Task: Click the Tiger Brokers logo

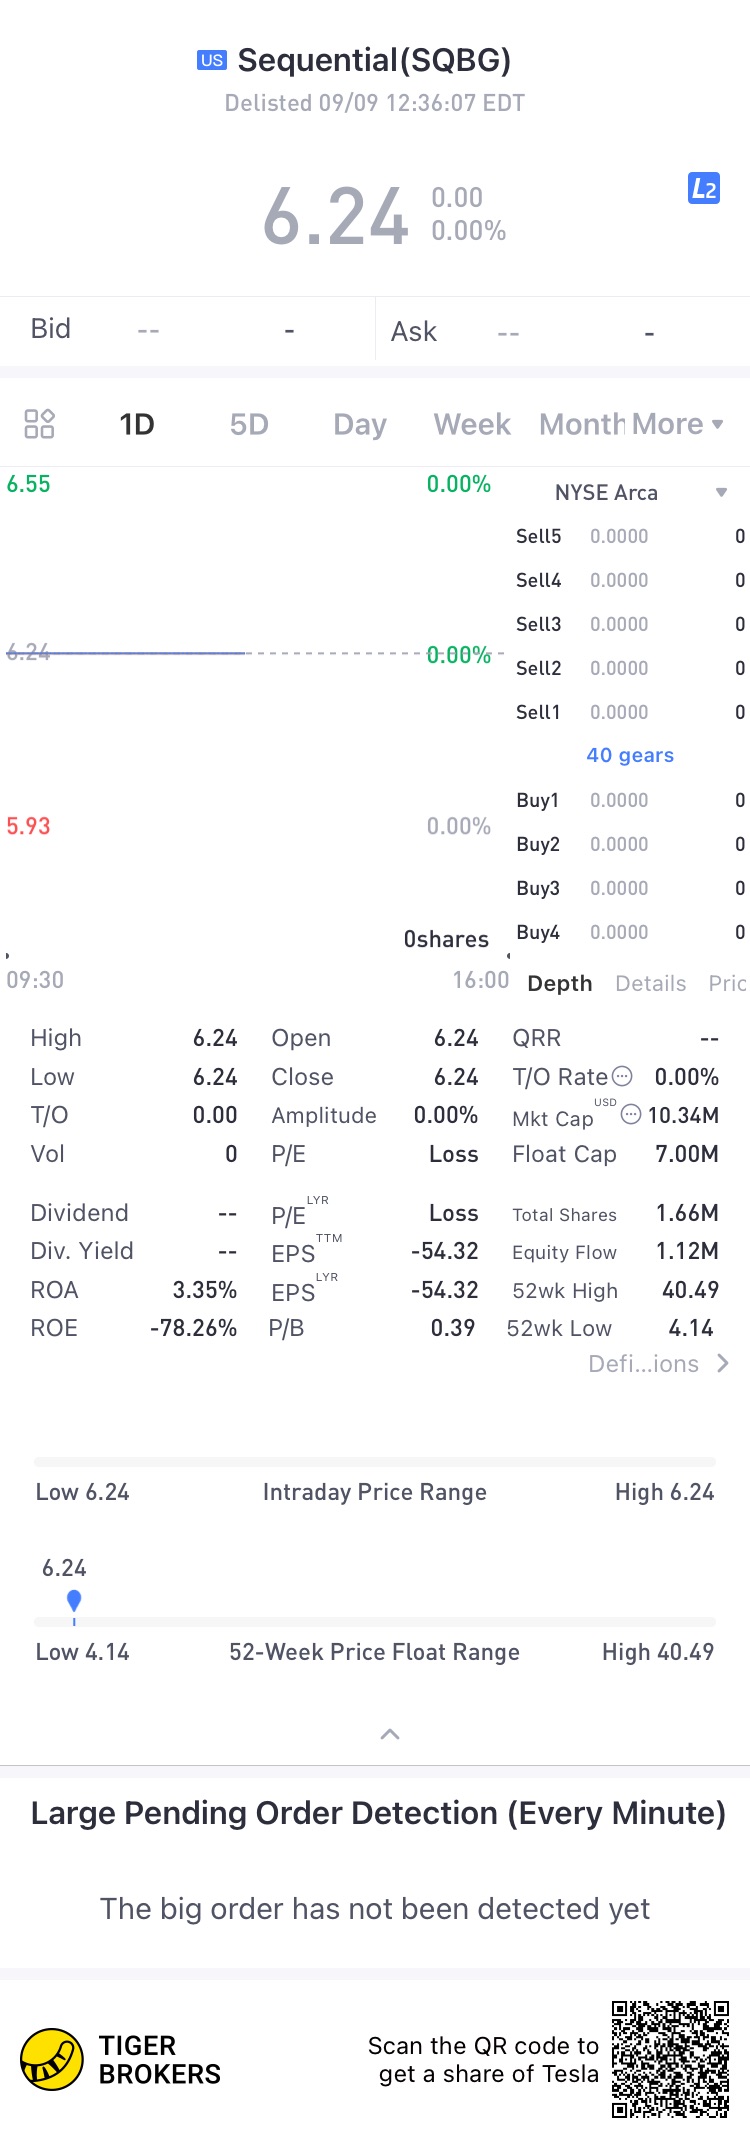Action: coord(52,2060)
